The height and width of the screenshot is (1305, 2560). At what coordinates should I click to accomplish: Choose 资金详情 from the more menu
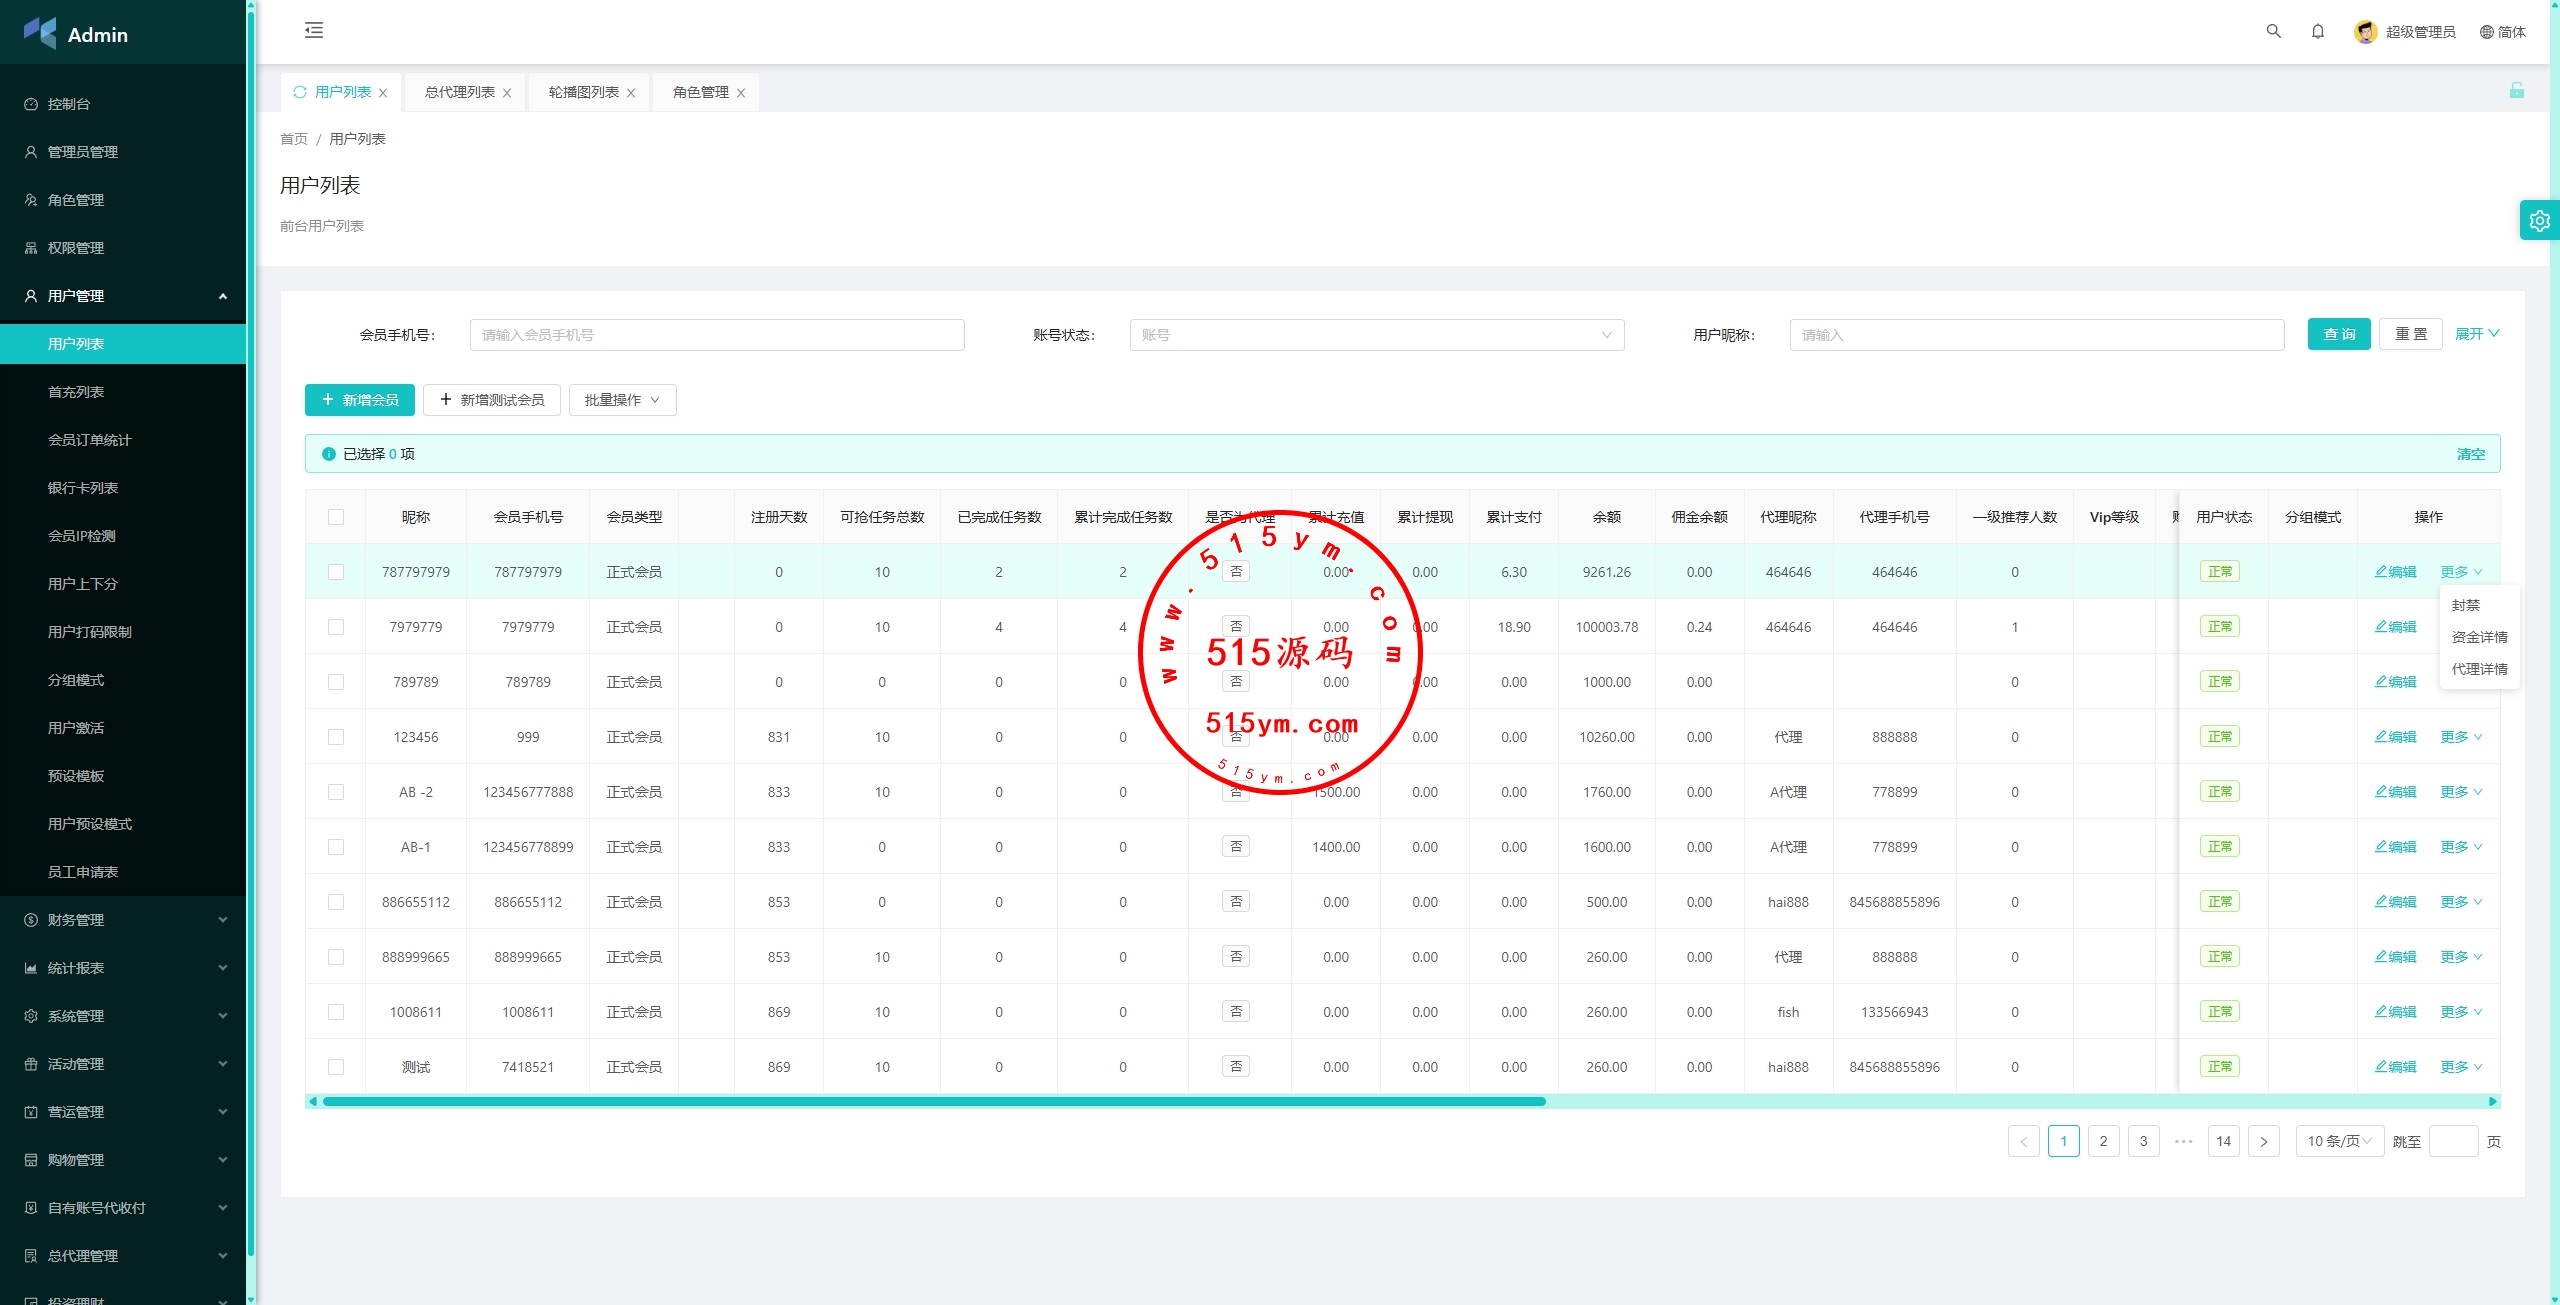pyautogui.click(x=2478, y=637)
